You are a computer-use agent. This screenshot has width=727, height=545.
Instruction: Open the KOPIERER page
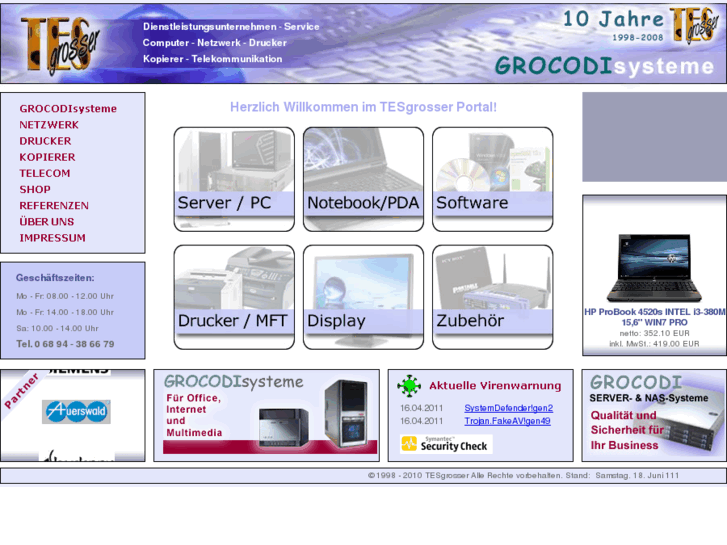[47, 157]
